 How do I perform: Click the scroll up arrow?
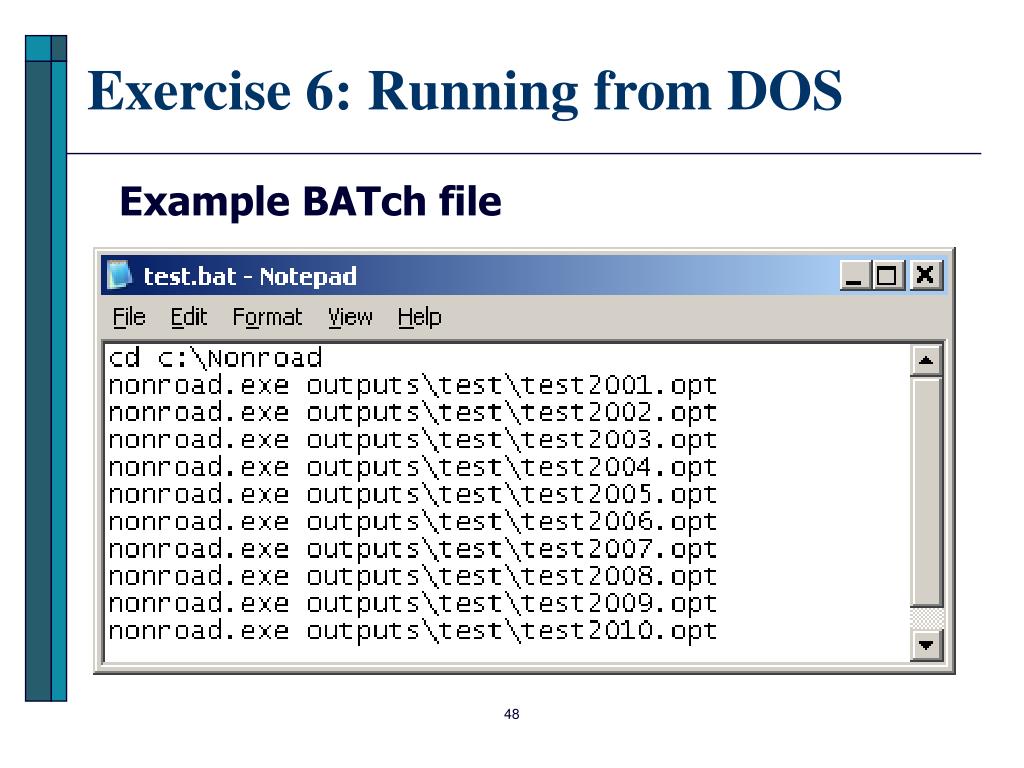click(926, 360)
